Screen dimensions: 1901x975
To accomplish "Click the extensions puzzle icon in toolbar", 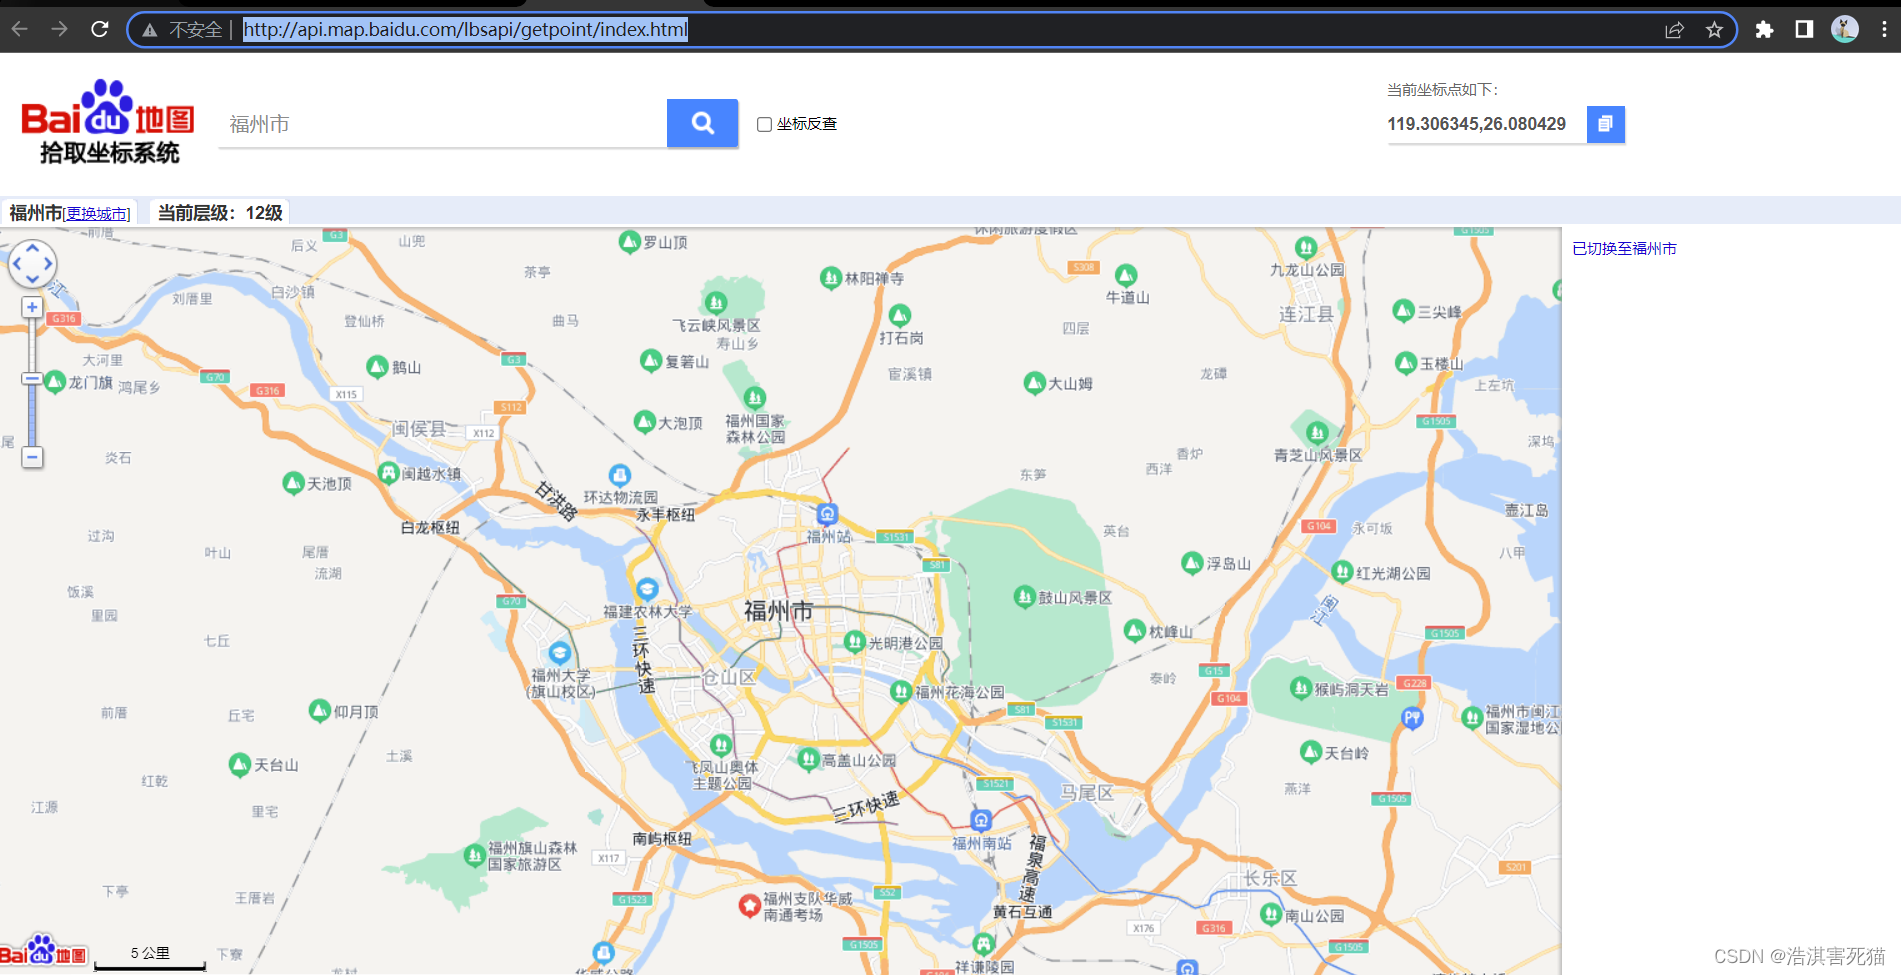I will pos(1764,29).
